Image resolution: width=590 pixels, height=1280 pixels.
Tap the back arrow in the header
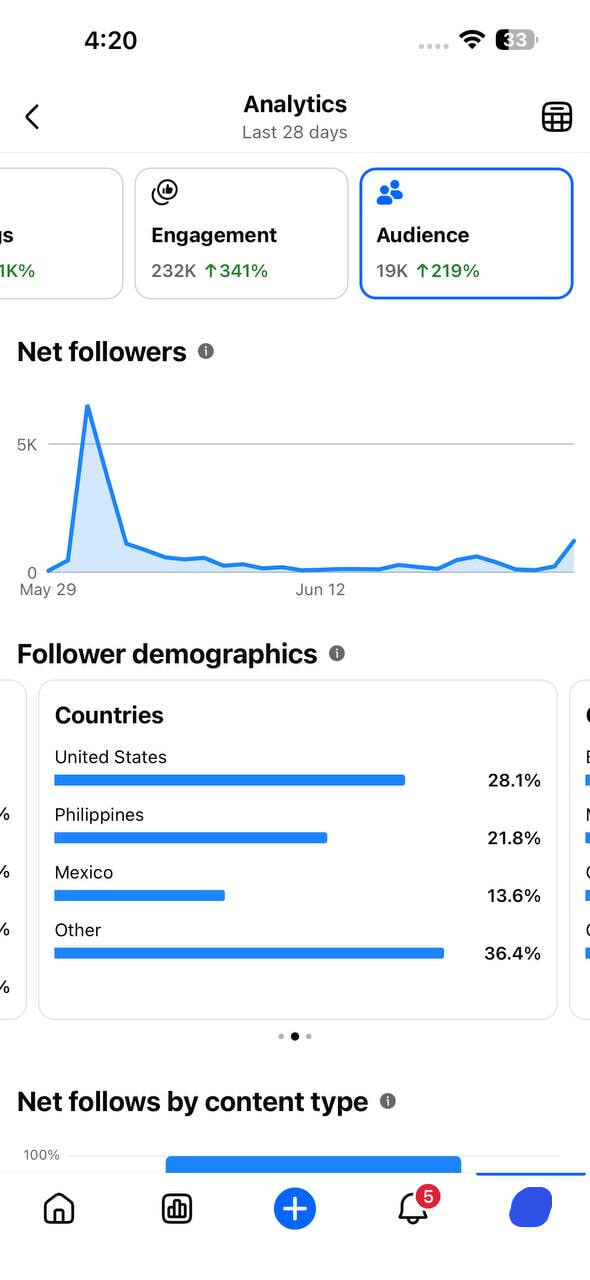click(x=32, y=117)
